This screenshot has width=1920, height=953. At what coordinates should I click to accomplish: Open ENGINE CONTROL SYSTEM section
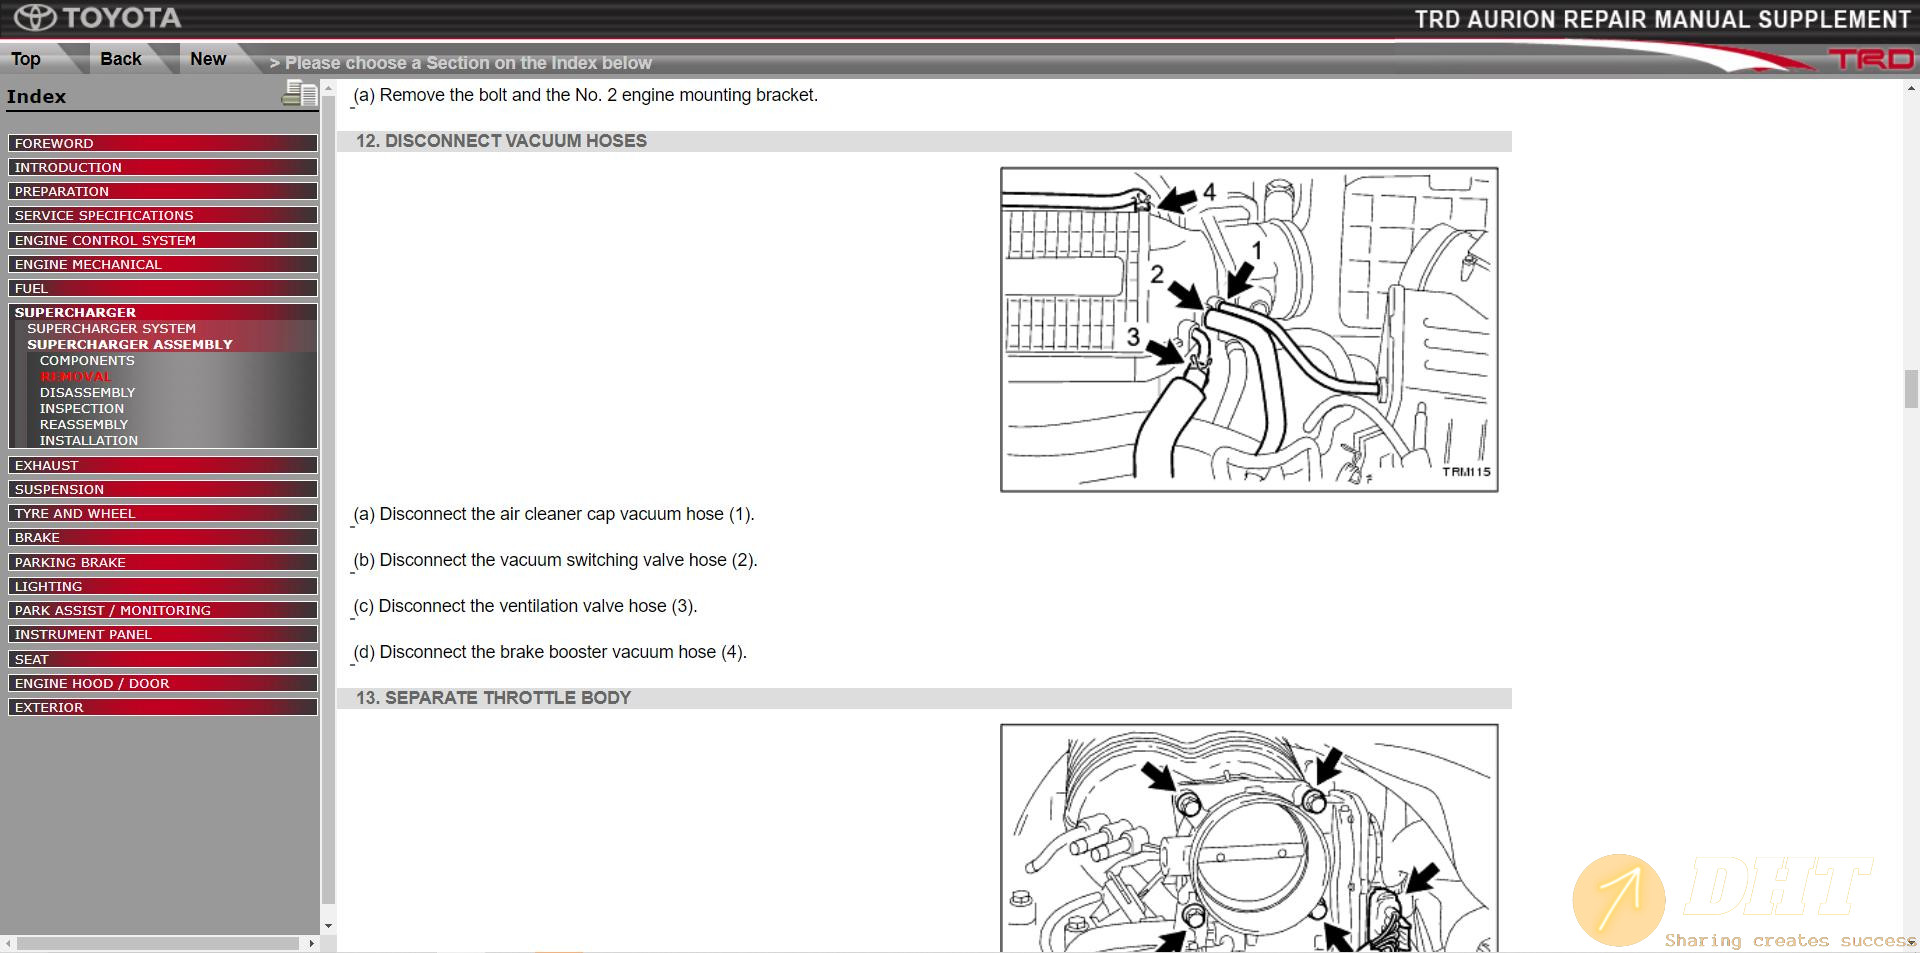point(163,240)
